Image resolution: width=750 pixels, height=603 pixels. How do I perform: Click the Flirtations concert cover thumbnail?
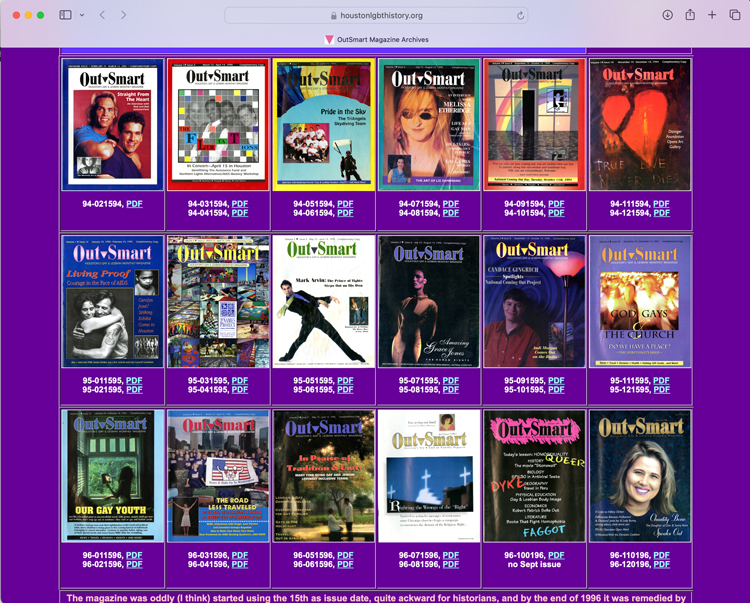point(218,125)
